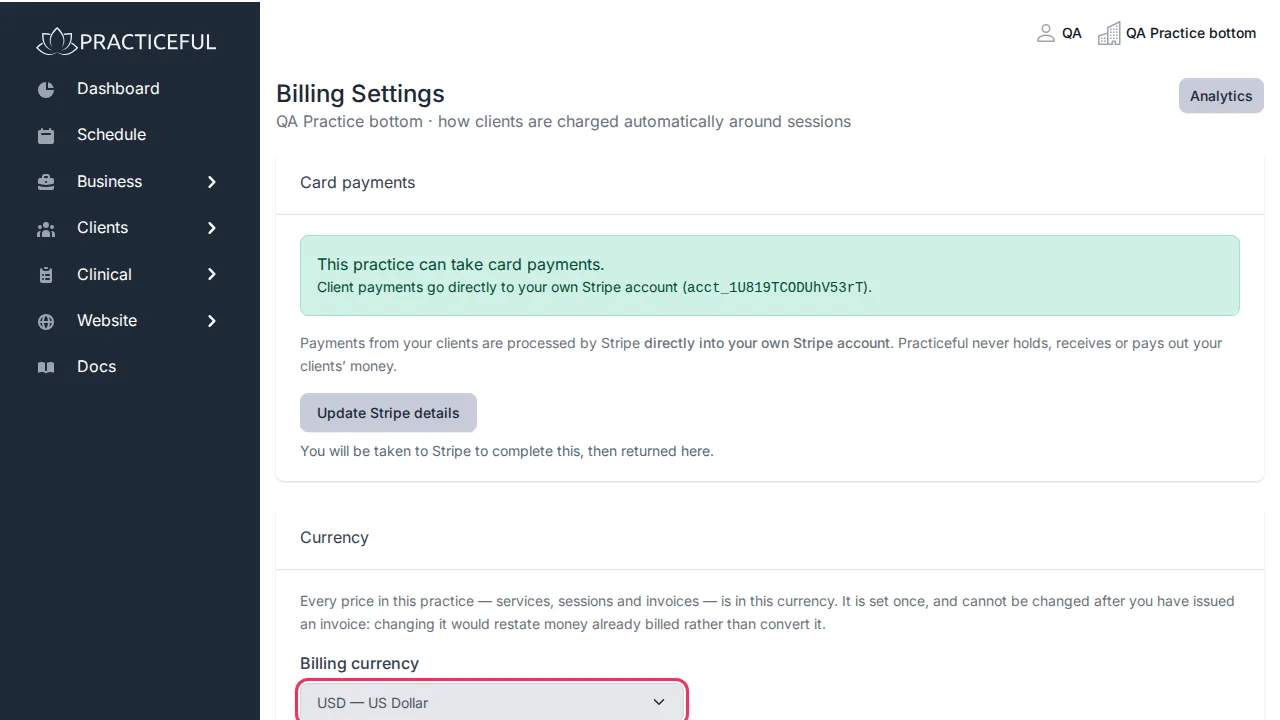Click the Dashboard pie chart icon
Image resolution: width=1280 pixels, height=720 pixels.
tap(46, 89)
